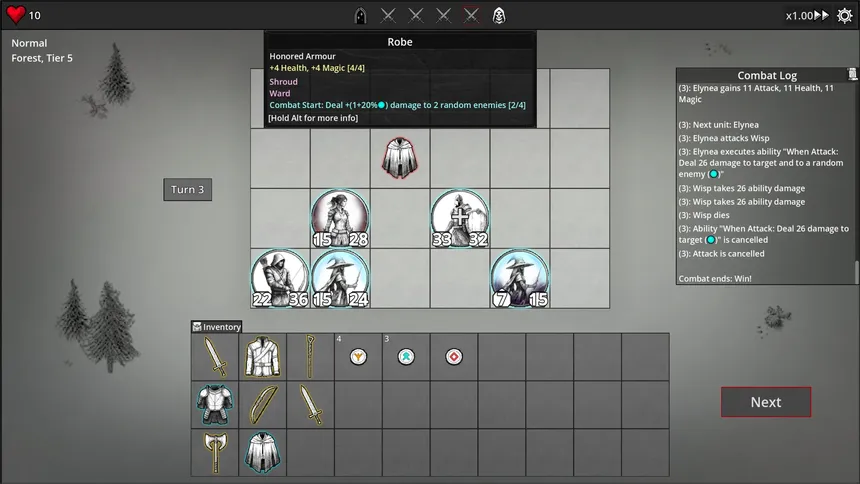This screenshot has width=860, height=484.
Task: Select the teal figure token marked 3
Action: pyautogui.click(x=406, y=357)
